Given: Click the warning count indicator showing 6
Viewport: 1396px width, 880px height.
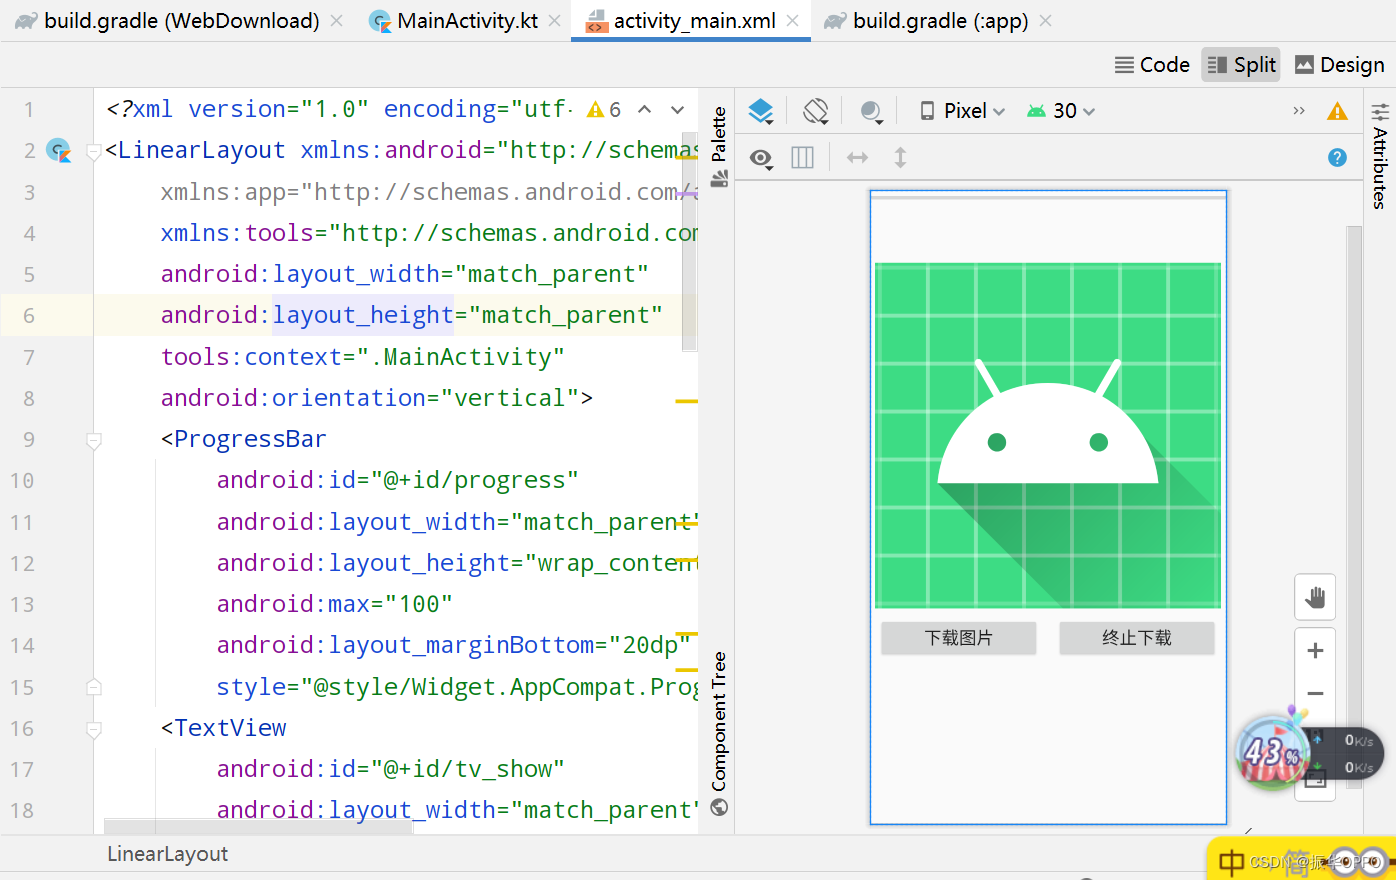Looking at the screenshot, I should 604,109.
